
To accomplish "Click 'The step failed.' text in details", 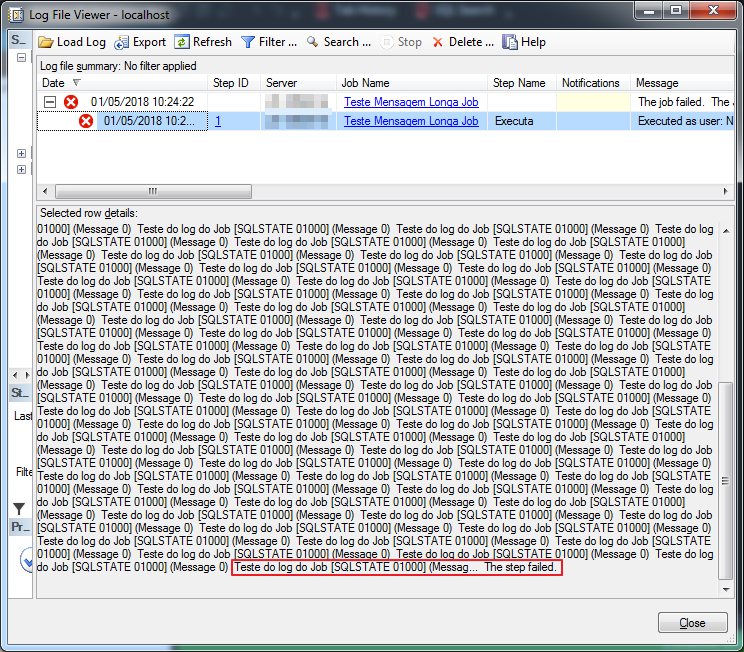I will [520, 567].
